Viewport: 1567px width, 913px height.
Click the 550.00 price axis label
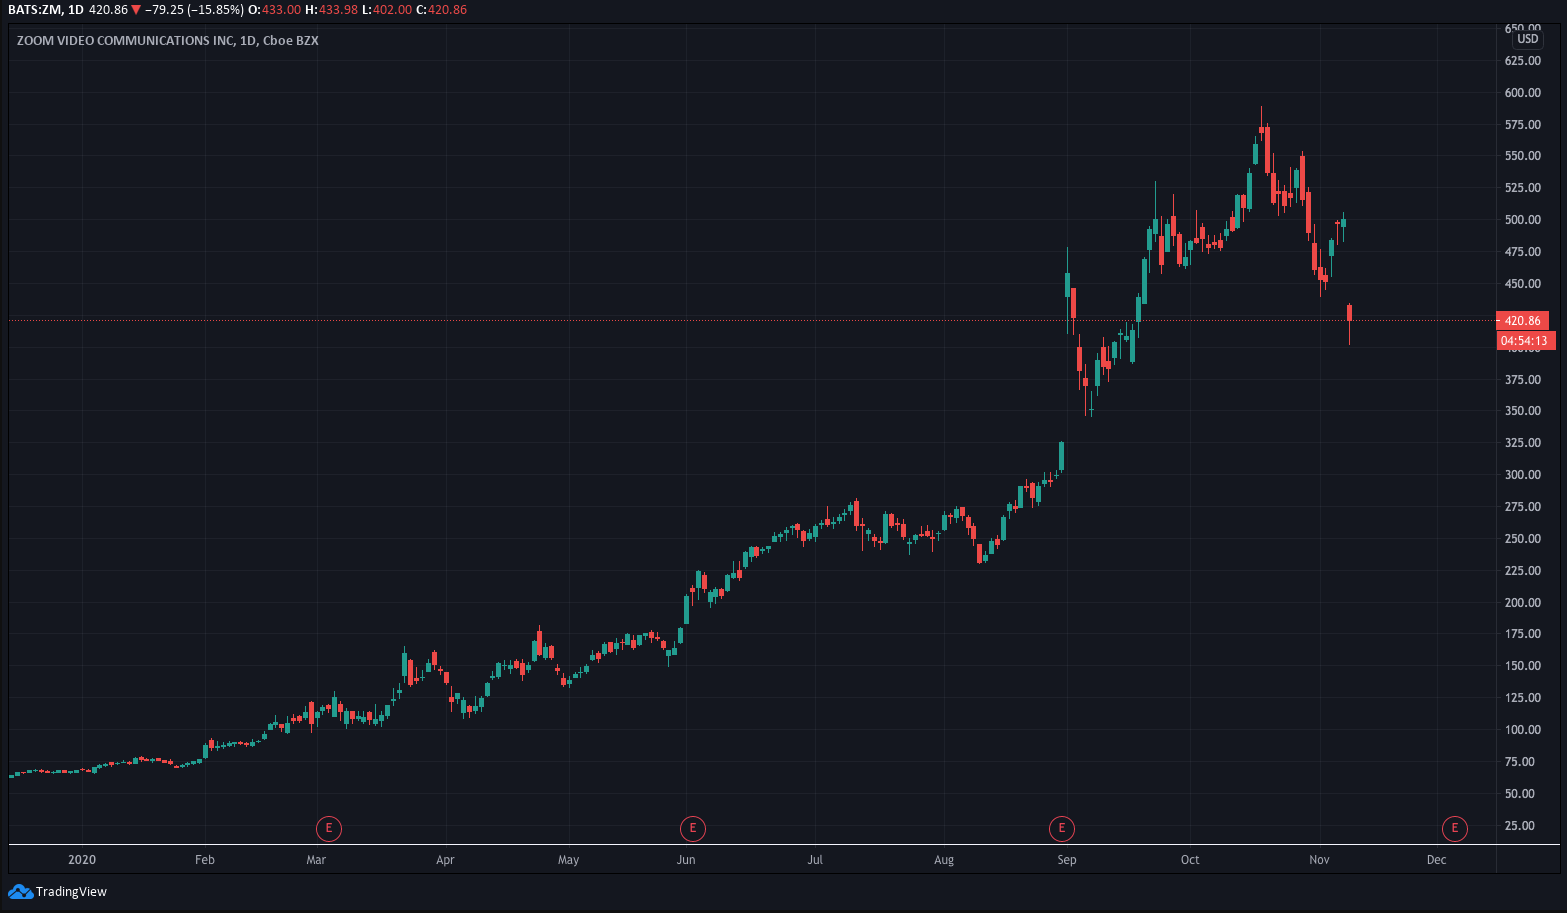1523,156
